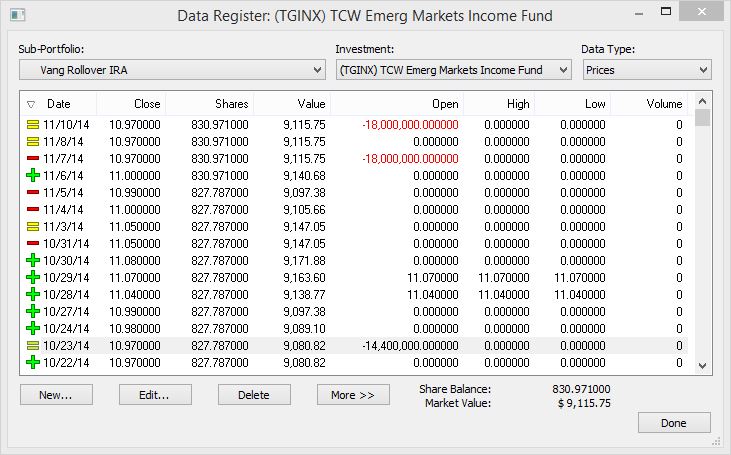The image size is (731, 455).
Task: Click the red minus icon for 10/31/14
Action: coord(33,243)
